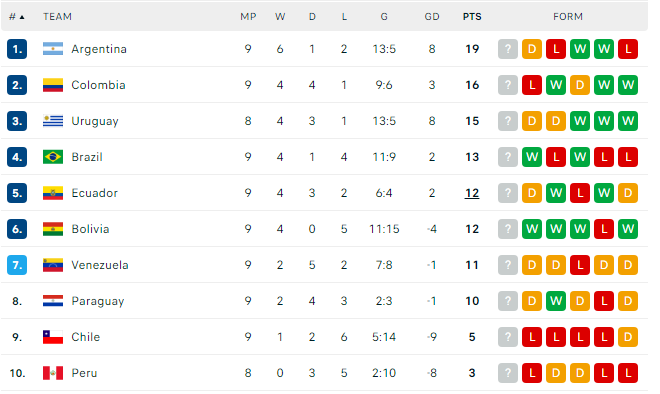The height and width of the screenshot is (394, 660).
Task: Click Chile's orange D form badge
Action: tap(628, 337)
